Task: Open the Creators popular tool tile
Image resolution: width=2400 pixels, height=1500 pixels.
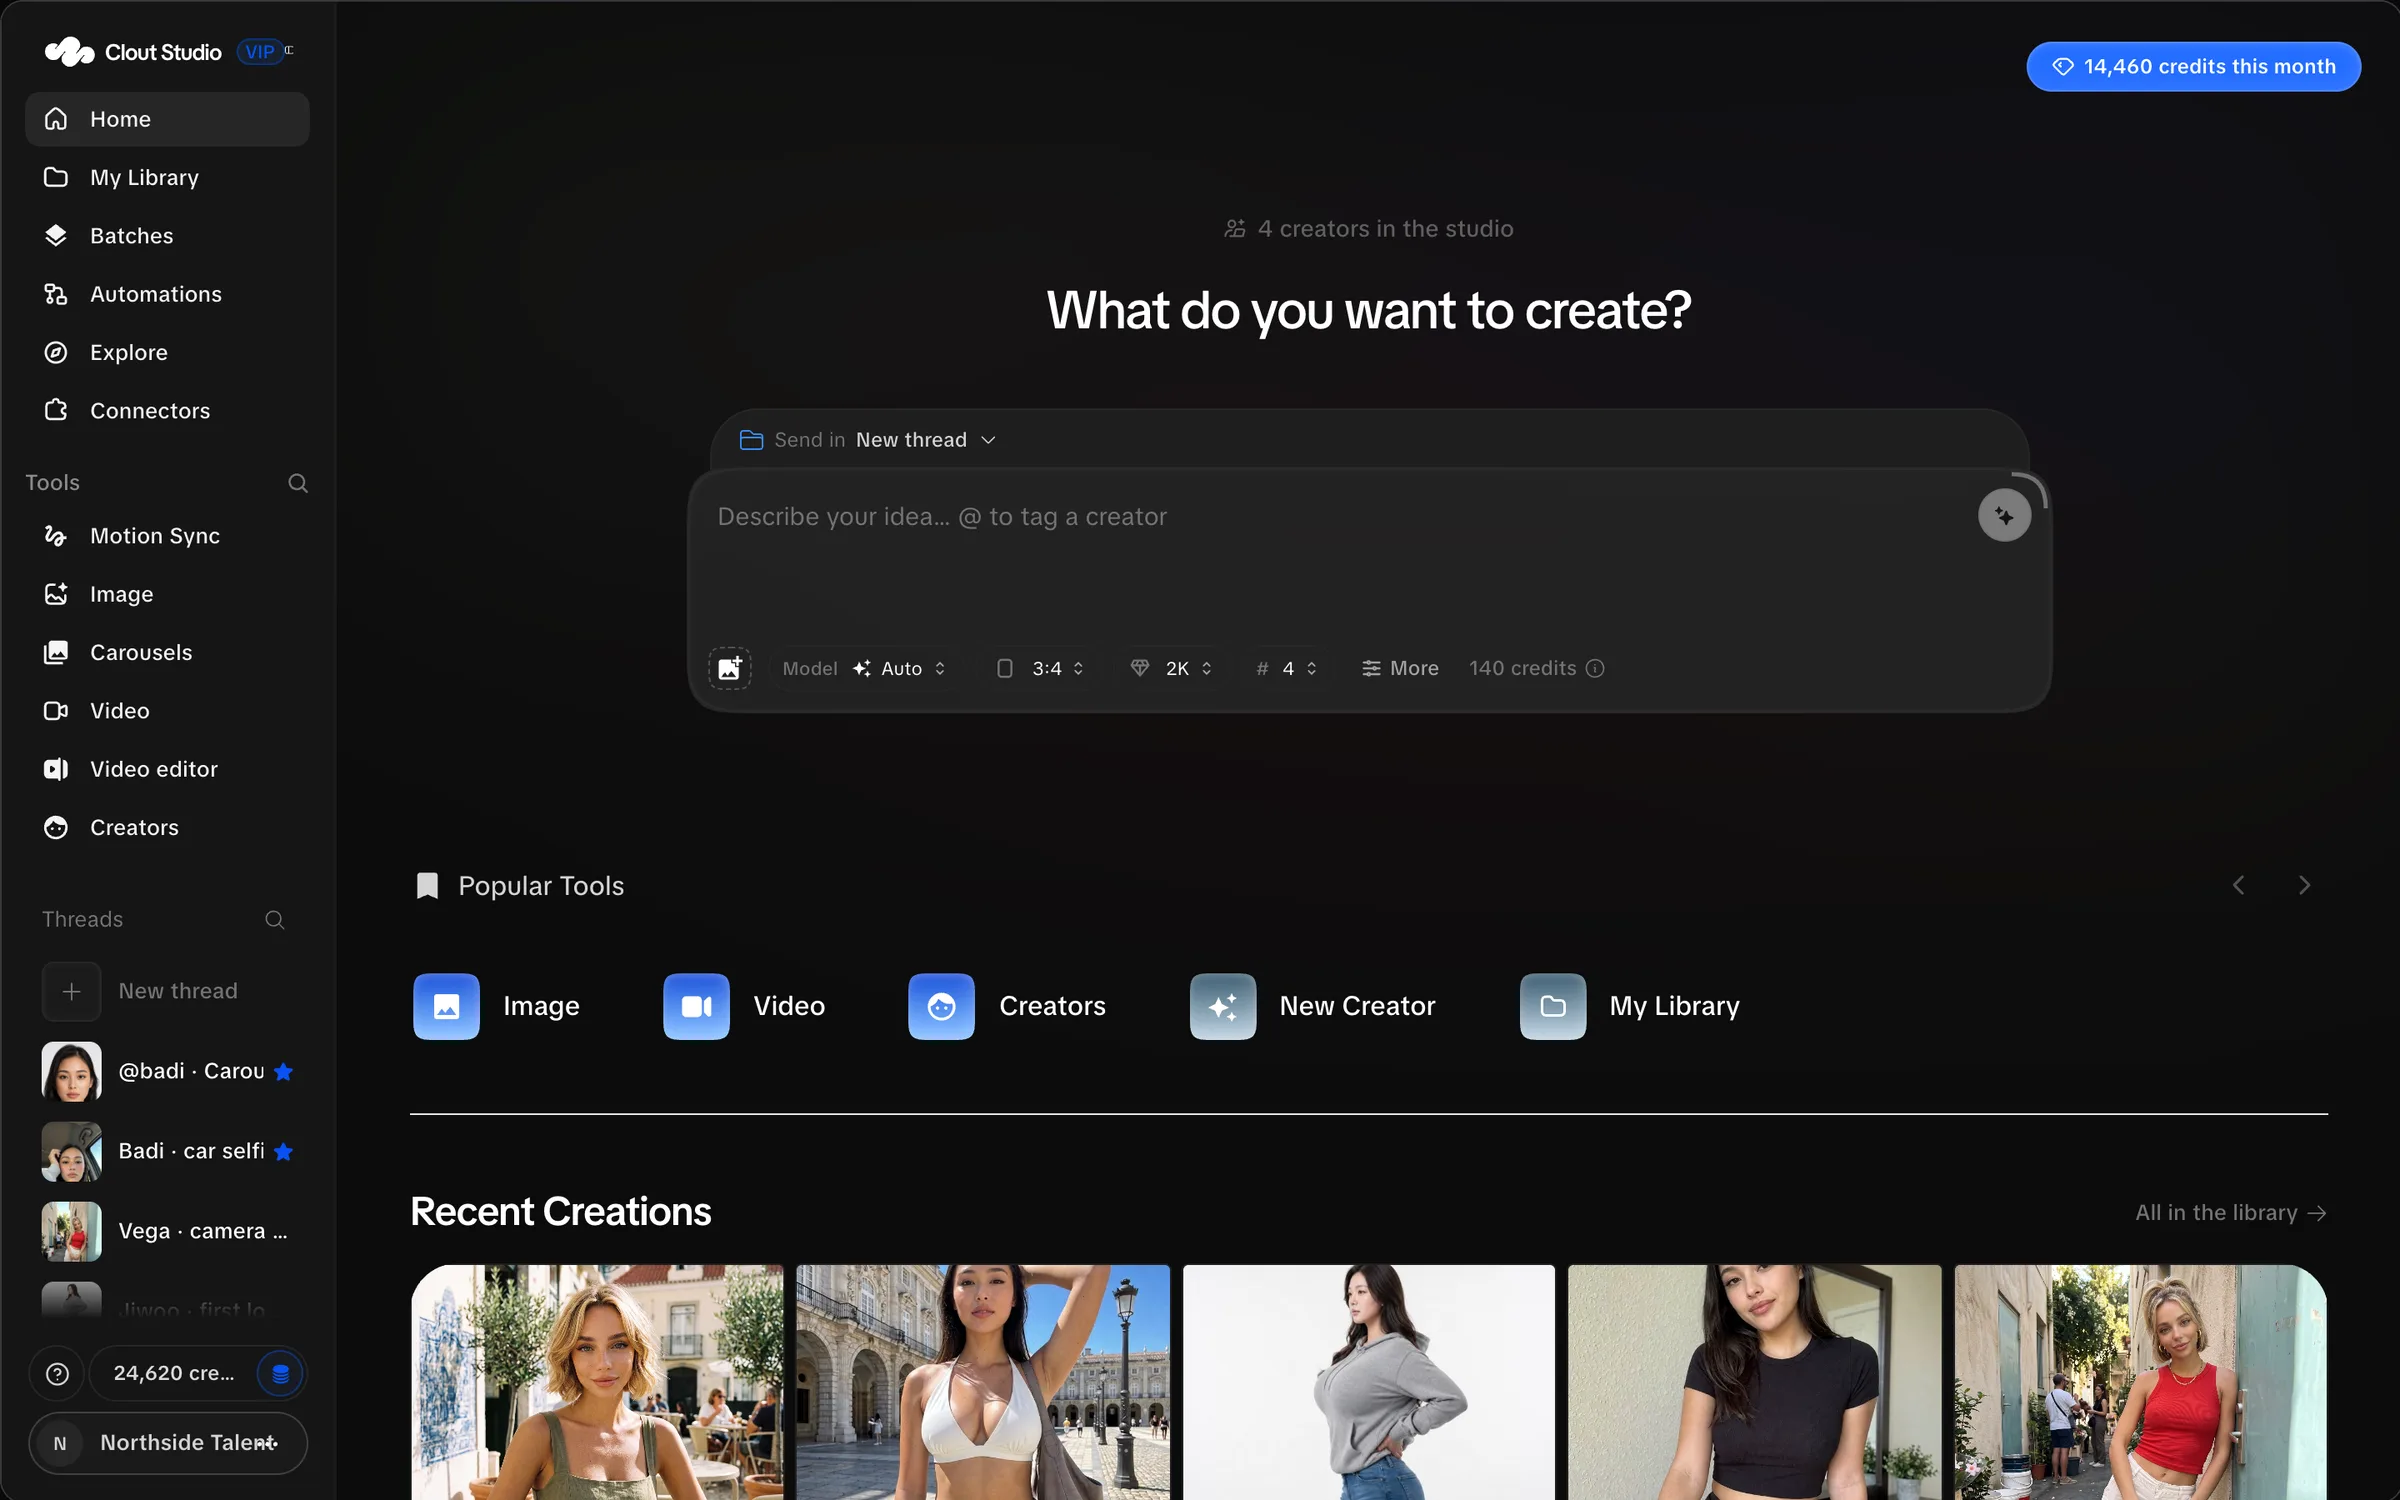Action: point(1007,1006)
